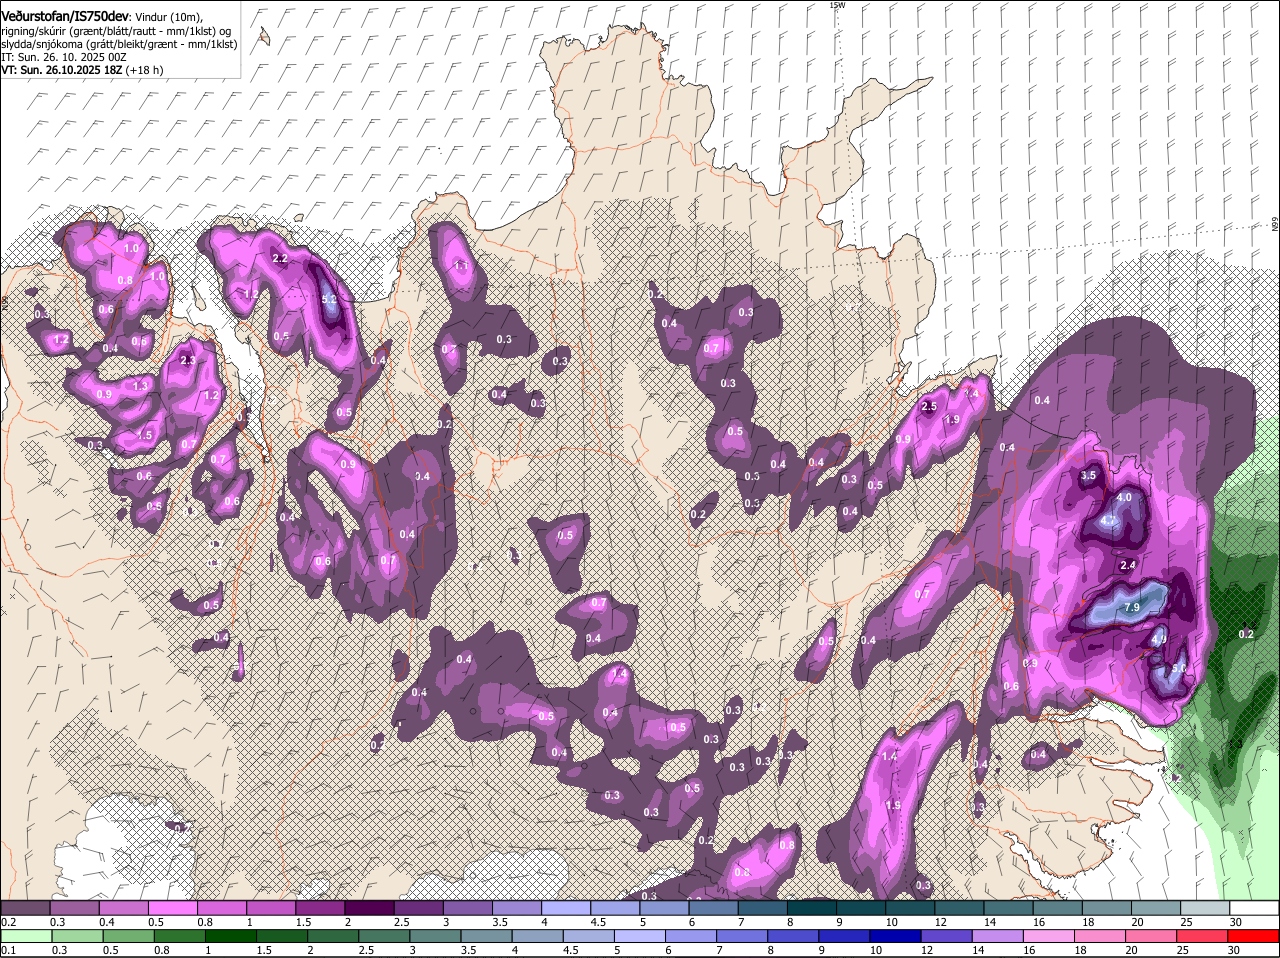Screen dimensions: 1280x958
Task: Pick the 4.0 precipitation value label
Action: pos(1124,498)
